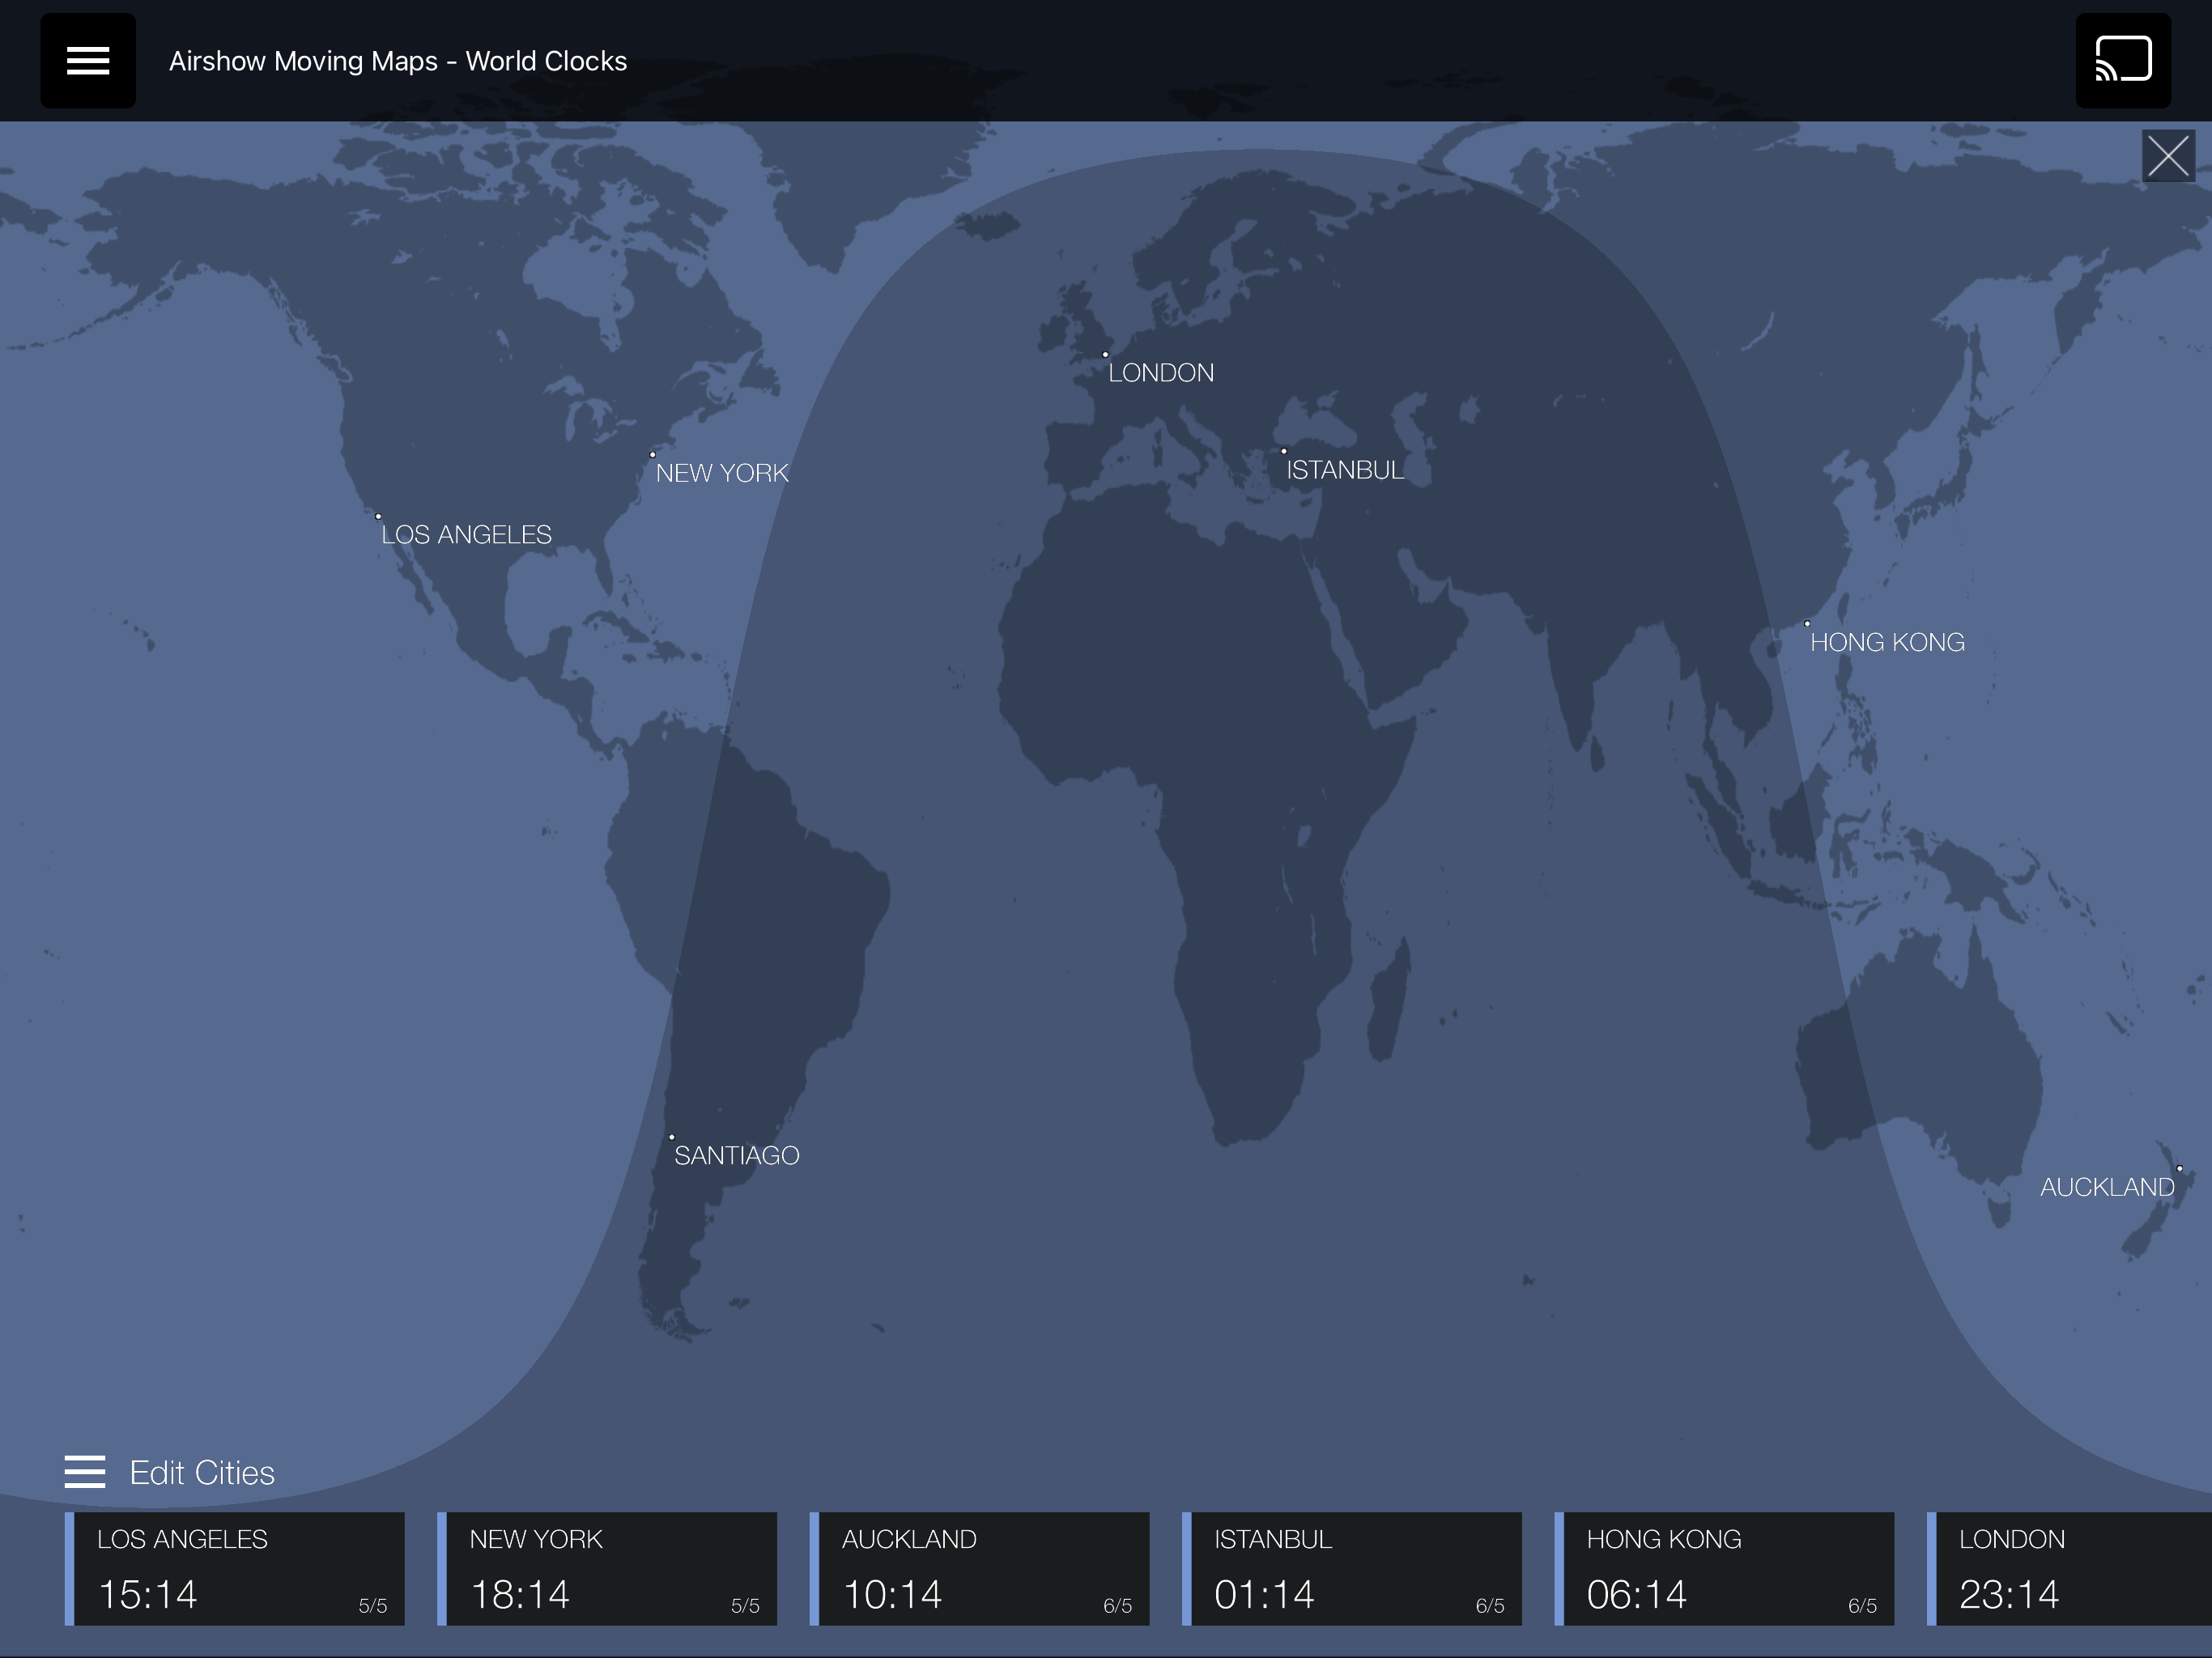Screen dimensions: 2212x1658
Task: Open Edit Cities list icon
Action: (x=85, y=1472)
